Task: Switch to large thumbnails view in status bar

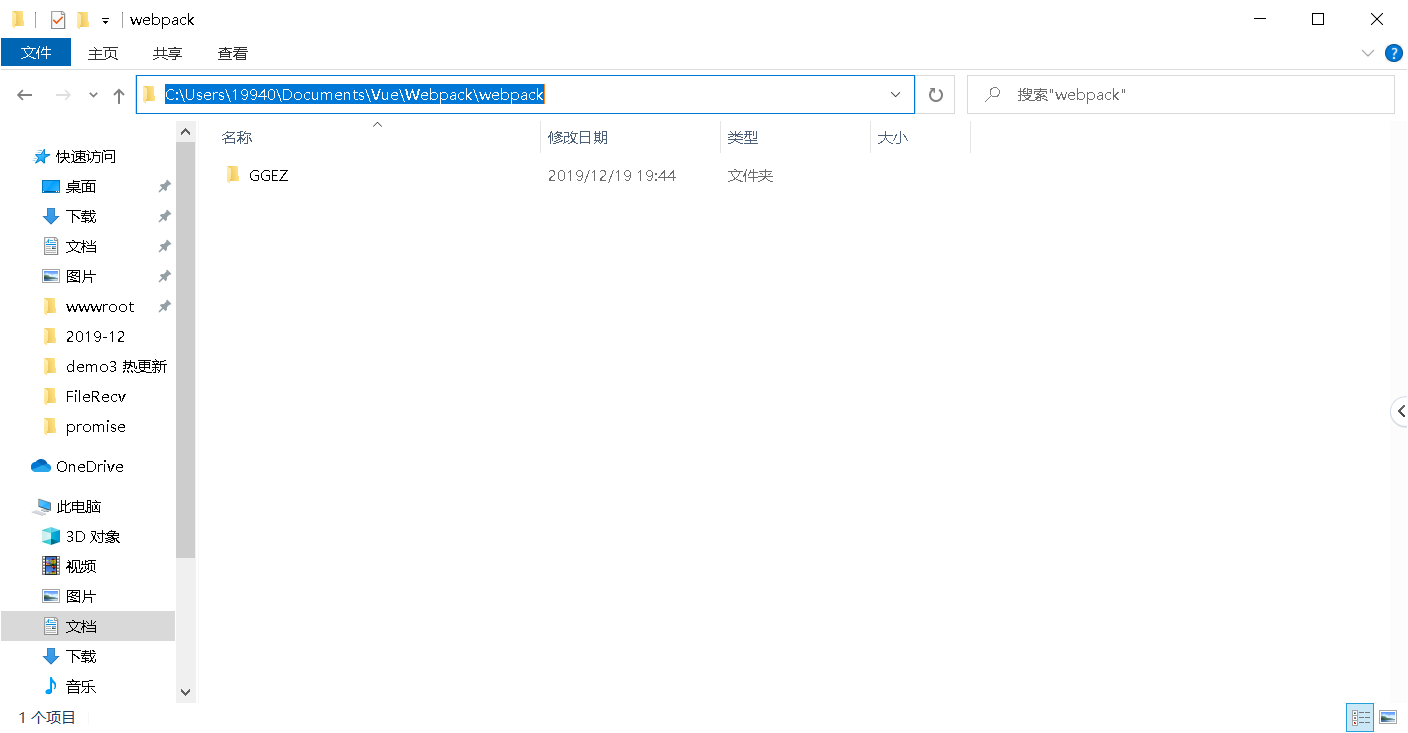Action: pos(1388,717)
